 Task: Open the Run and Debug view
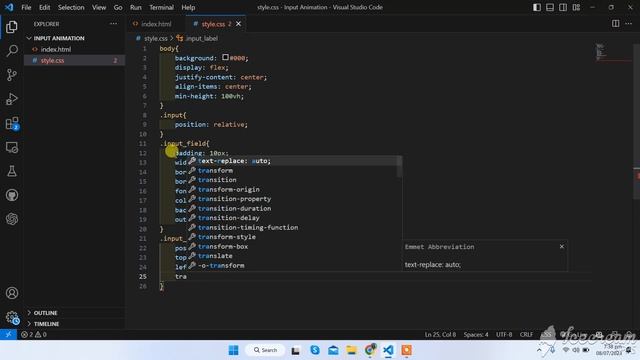coord(12,99)
